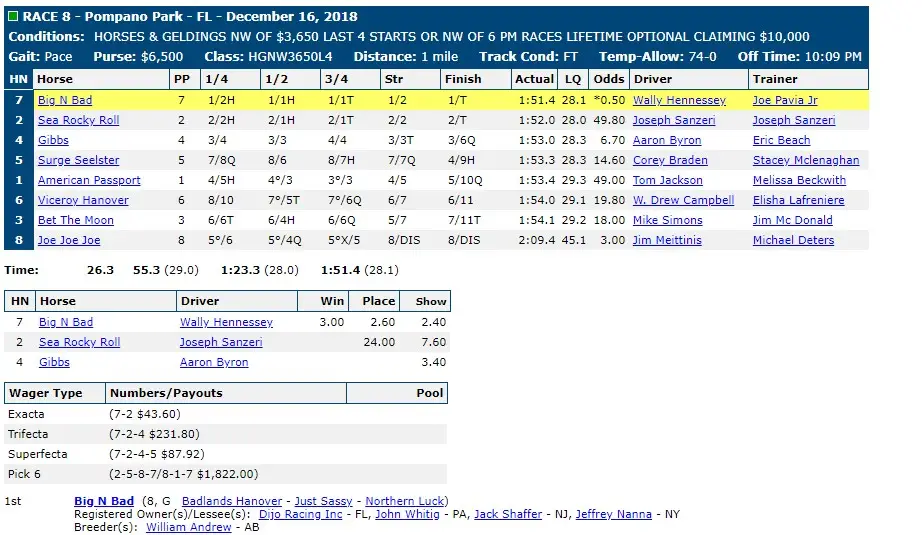Open dam Just Sassy link
This screenshot has width=922, height=535.
[323, 501]
